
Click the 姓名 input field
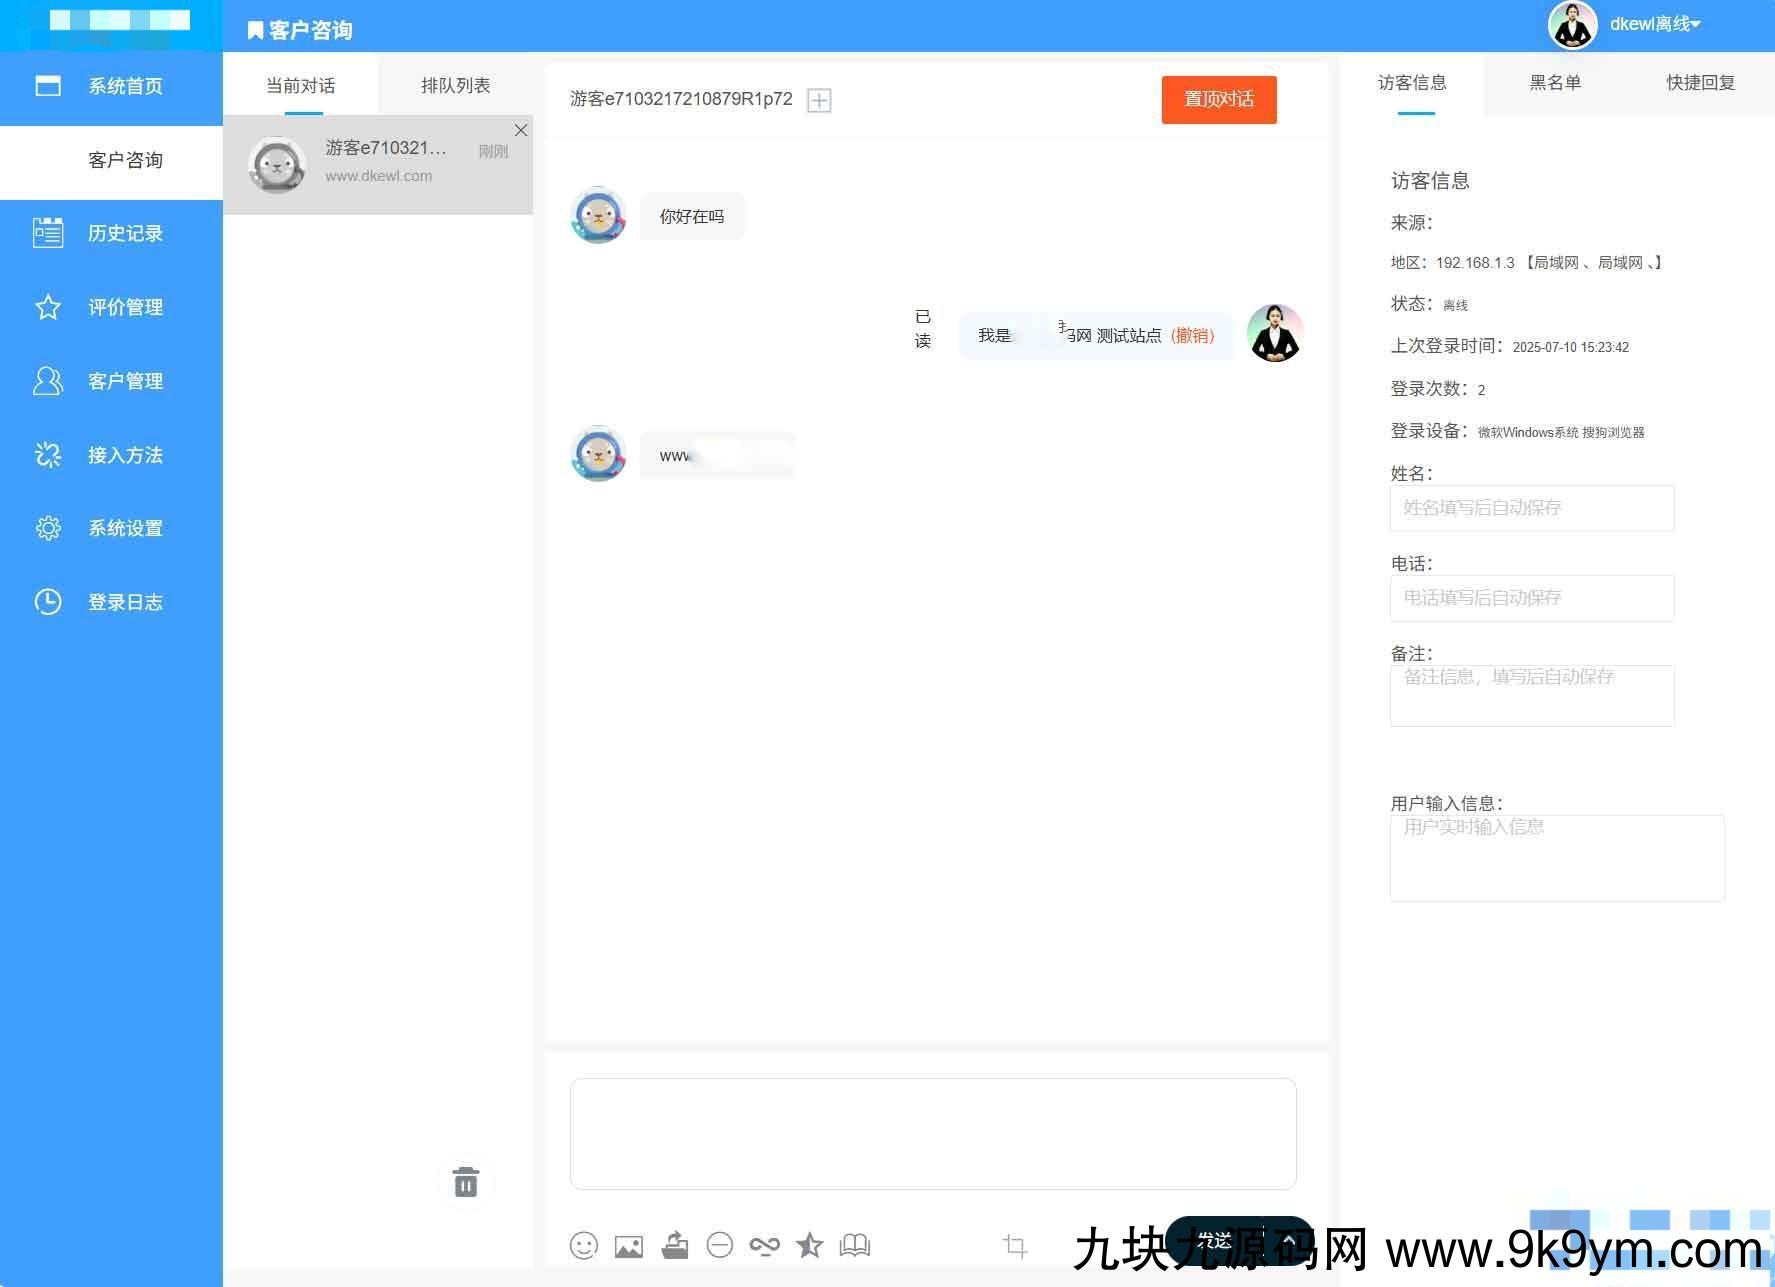tap(1531, 508)
